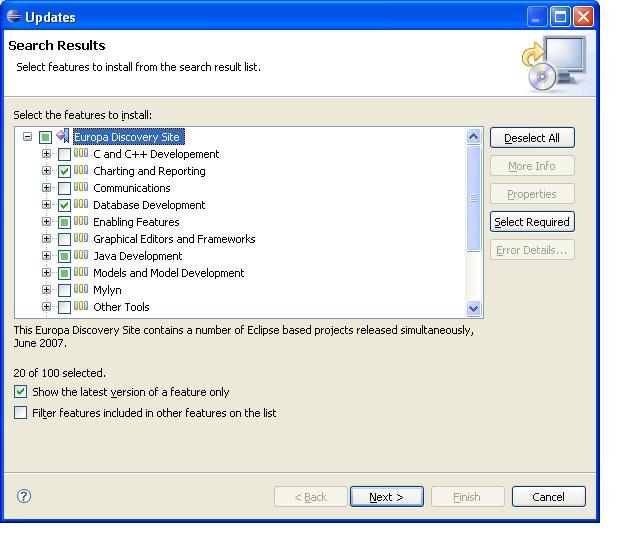Screen dimensions: 626x548
Task: Click the Other Tools category icon
Action: click(x=81, y=307)
